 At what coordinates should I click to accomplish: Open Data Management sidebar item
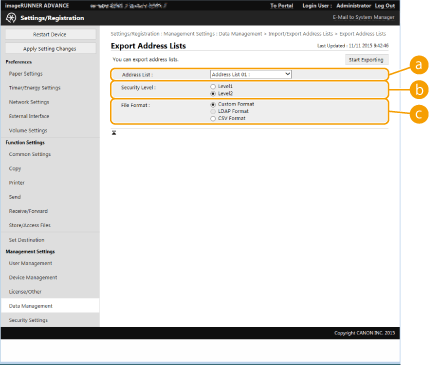(x=31, y=306)
